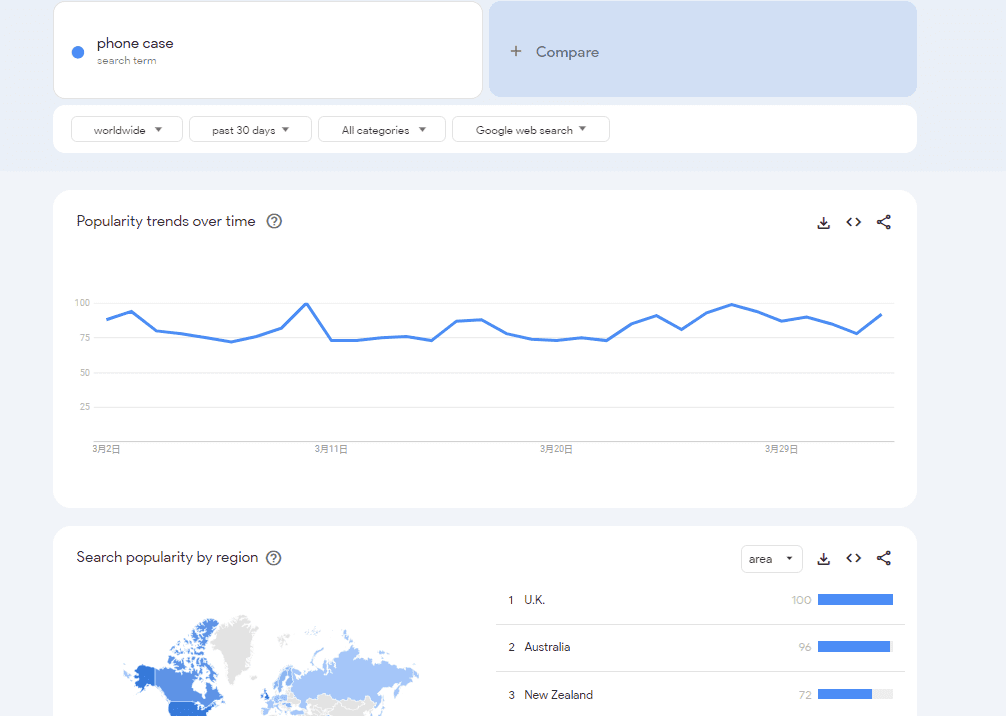Screen dimensions: 1006x716
Task: Click the help icon beside Popularity trends over time
Action: [x=274, y=221]
